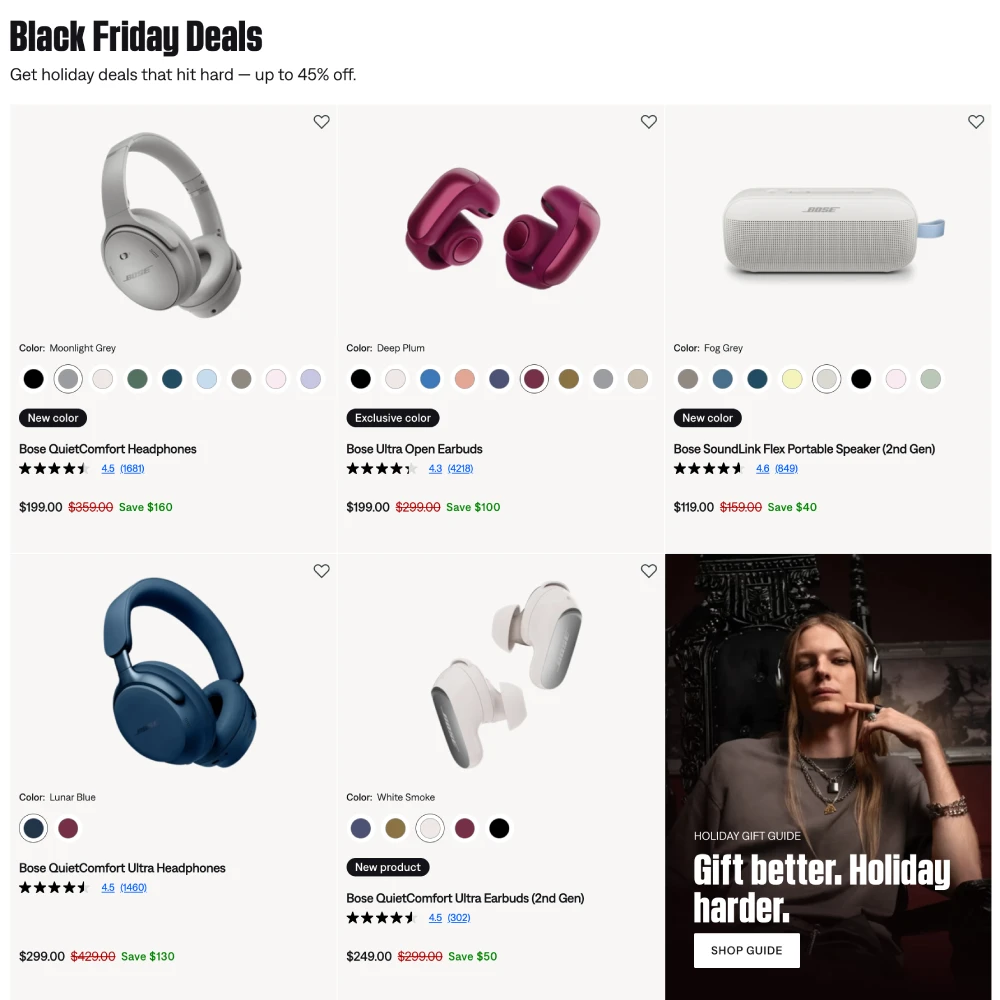This screenshot has width=1000, height=1000.
Task: Open reviews link (4218) for Ultra Open Earbuds
Action: click(460, 469)
